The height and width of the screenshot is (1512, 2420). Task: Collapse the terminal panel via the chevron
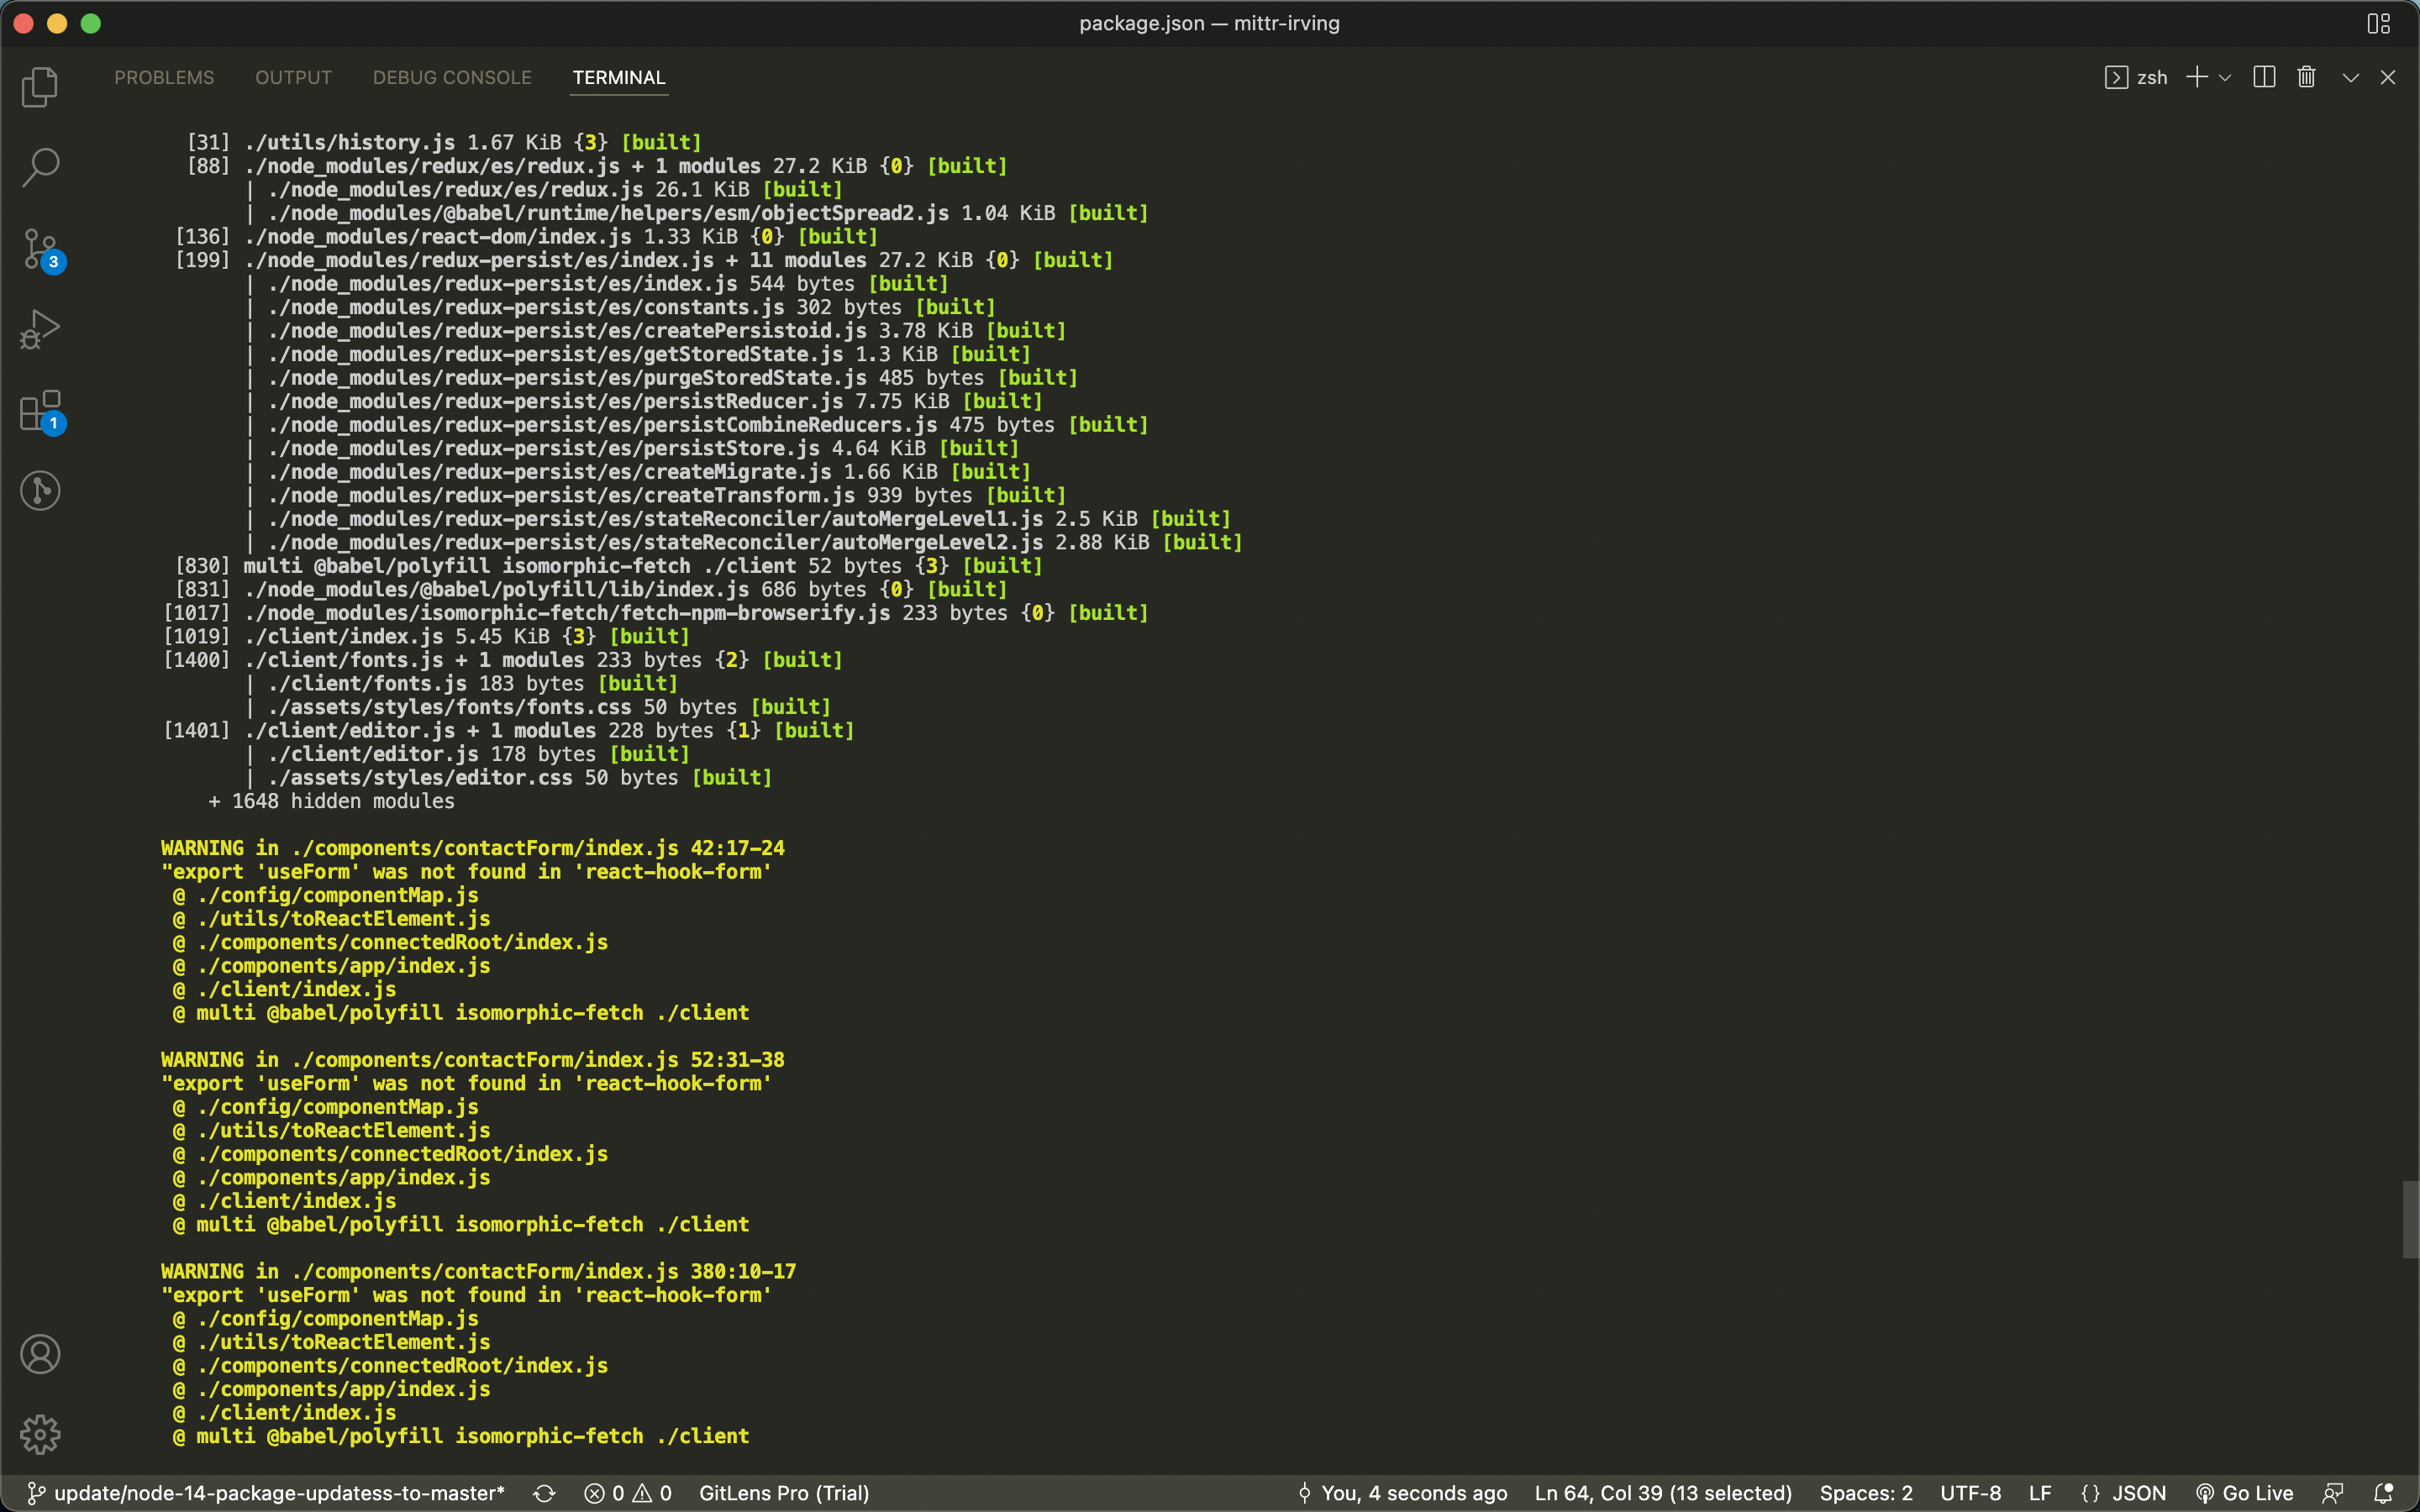click(x=2349, y=77)
